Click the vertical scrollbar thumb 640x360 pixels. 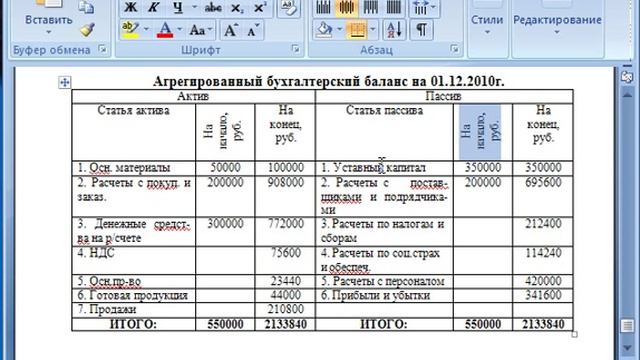coord(627,326)
